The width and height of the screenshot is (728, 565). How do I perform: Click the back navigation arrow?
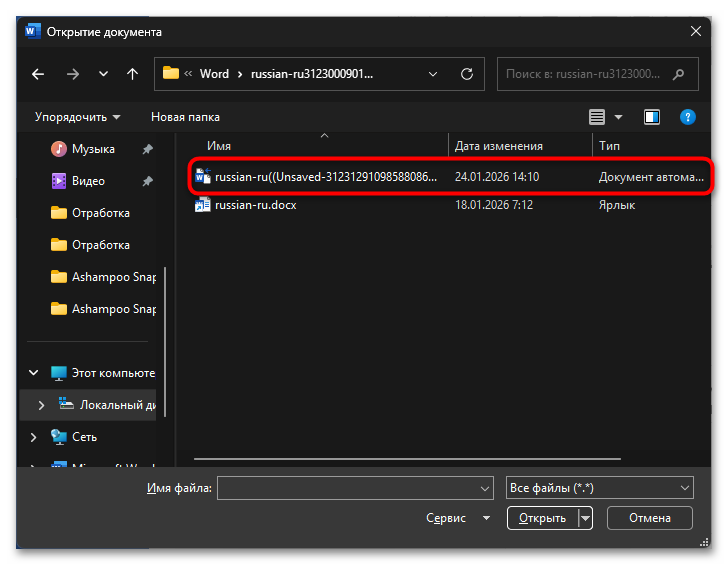coord(38,74)
